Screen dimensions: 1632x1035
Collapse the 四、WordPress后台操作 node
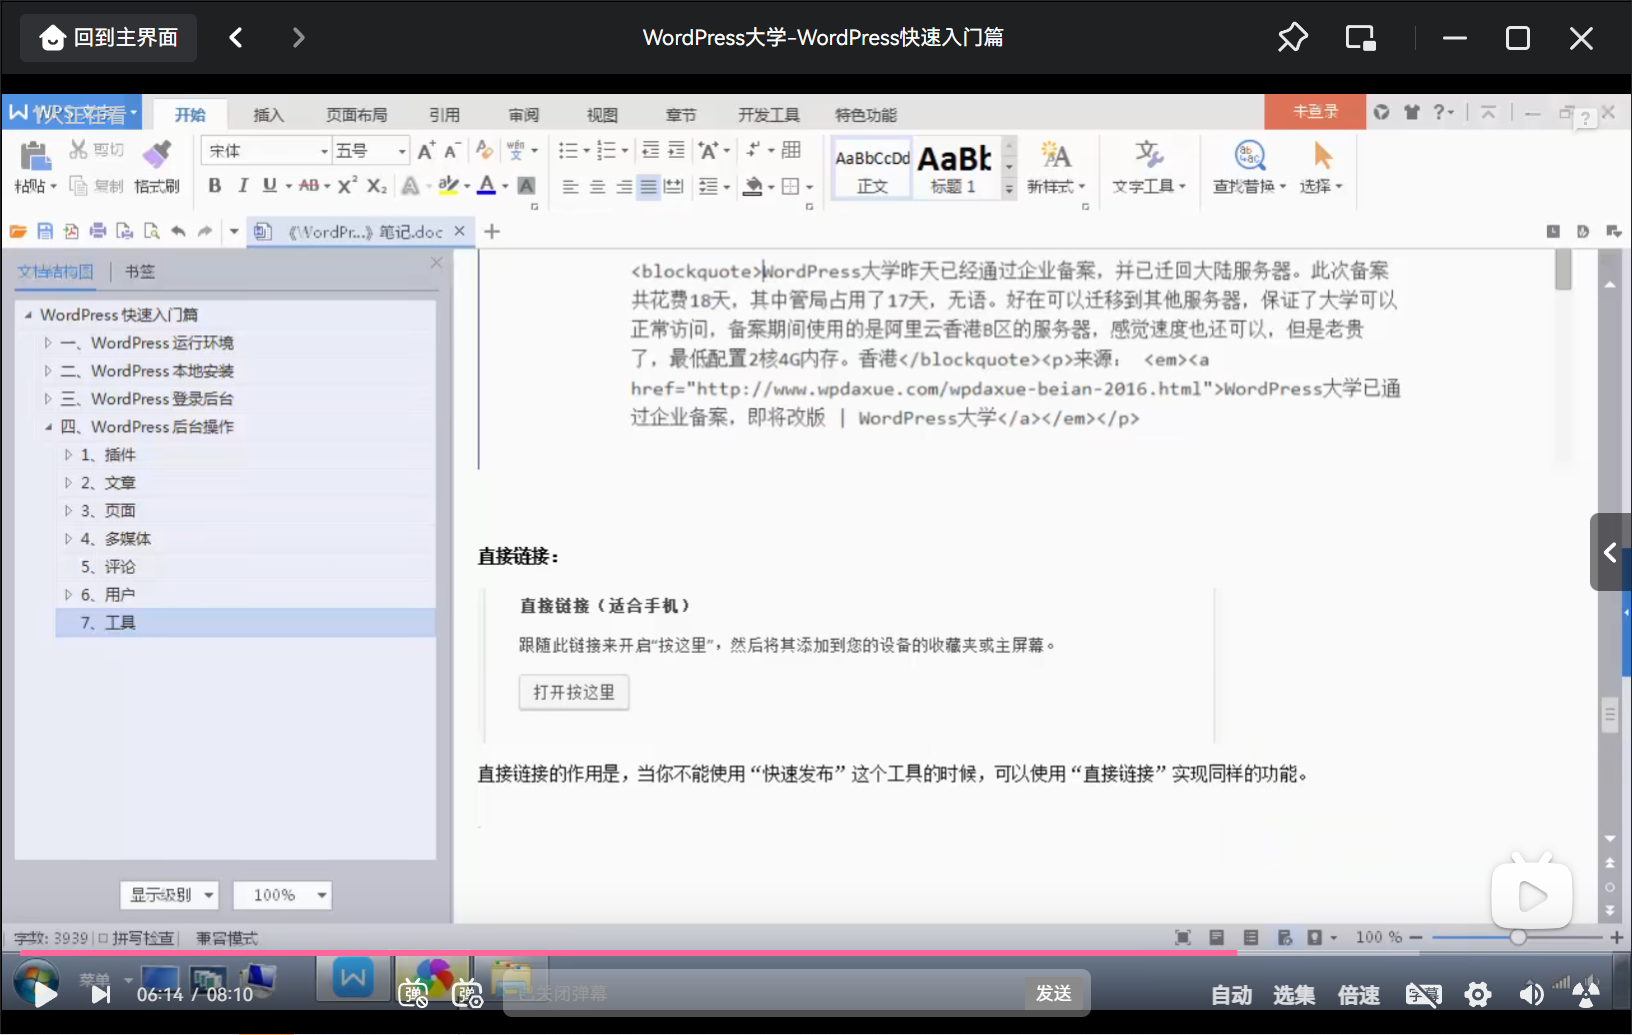pos(48,427)
